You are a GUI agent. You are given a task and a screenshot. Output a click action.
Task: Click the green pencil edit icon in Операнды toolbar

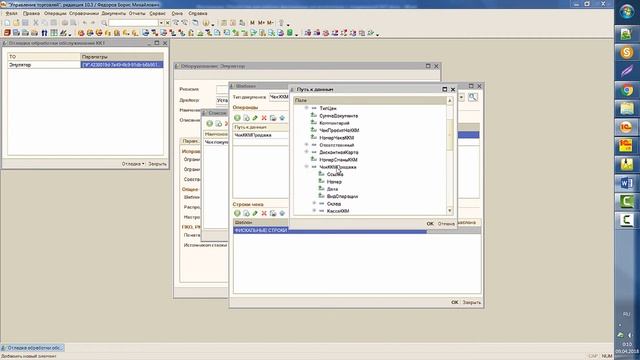(255, 118)
